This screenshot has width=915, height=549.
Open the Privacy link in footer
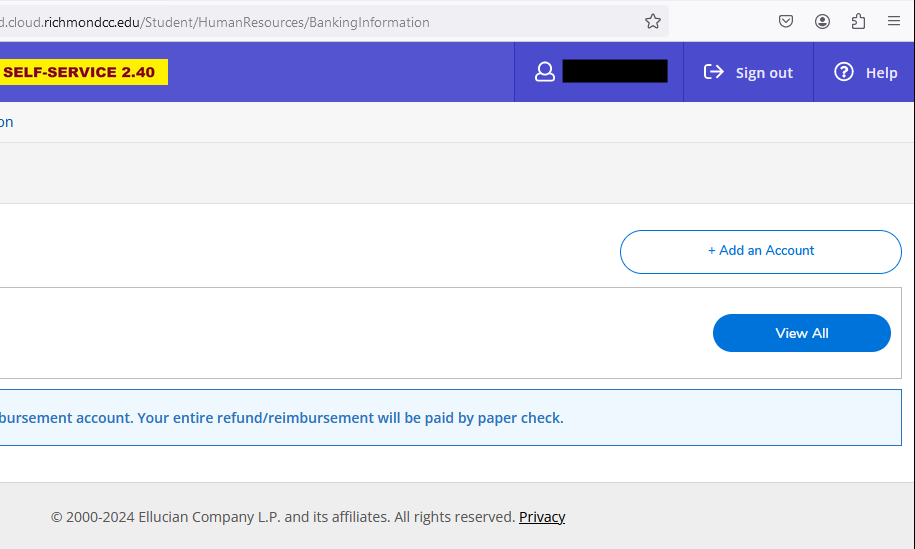542,517
